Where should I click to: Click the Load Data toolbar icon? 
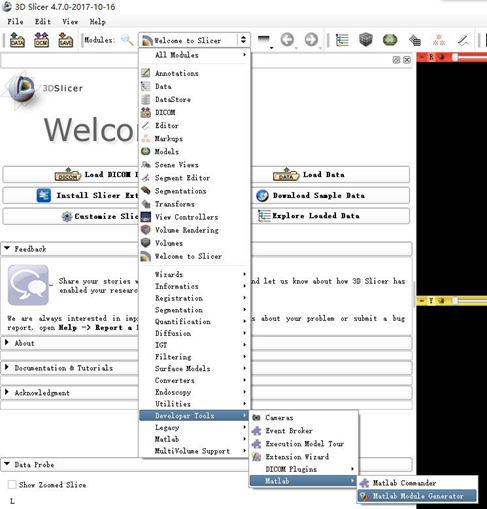[17, 40]
